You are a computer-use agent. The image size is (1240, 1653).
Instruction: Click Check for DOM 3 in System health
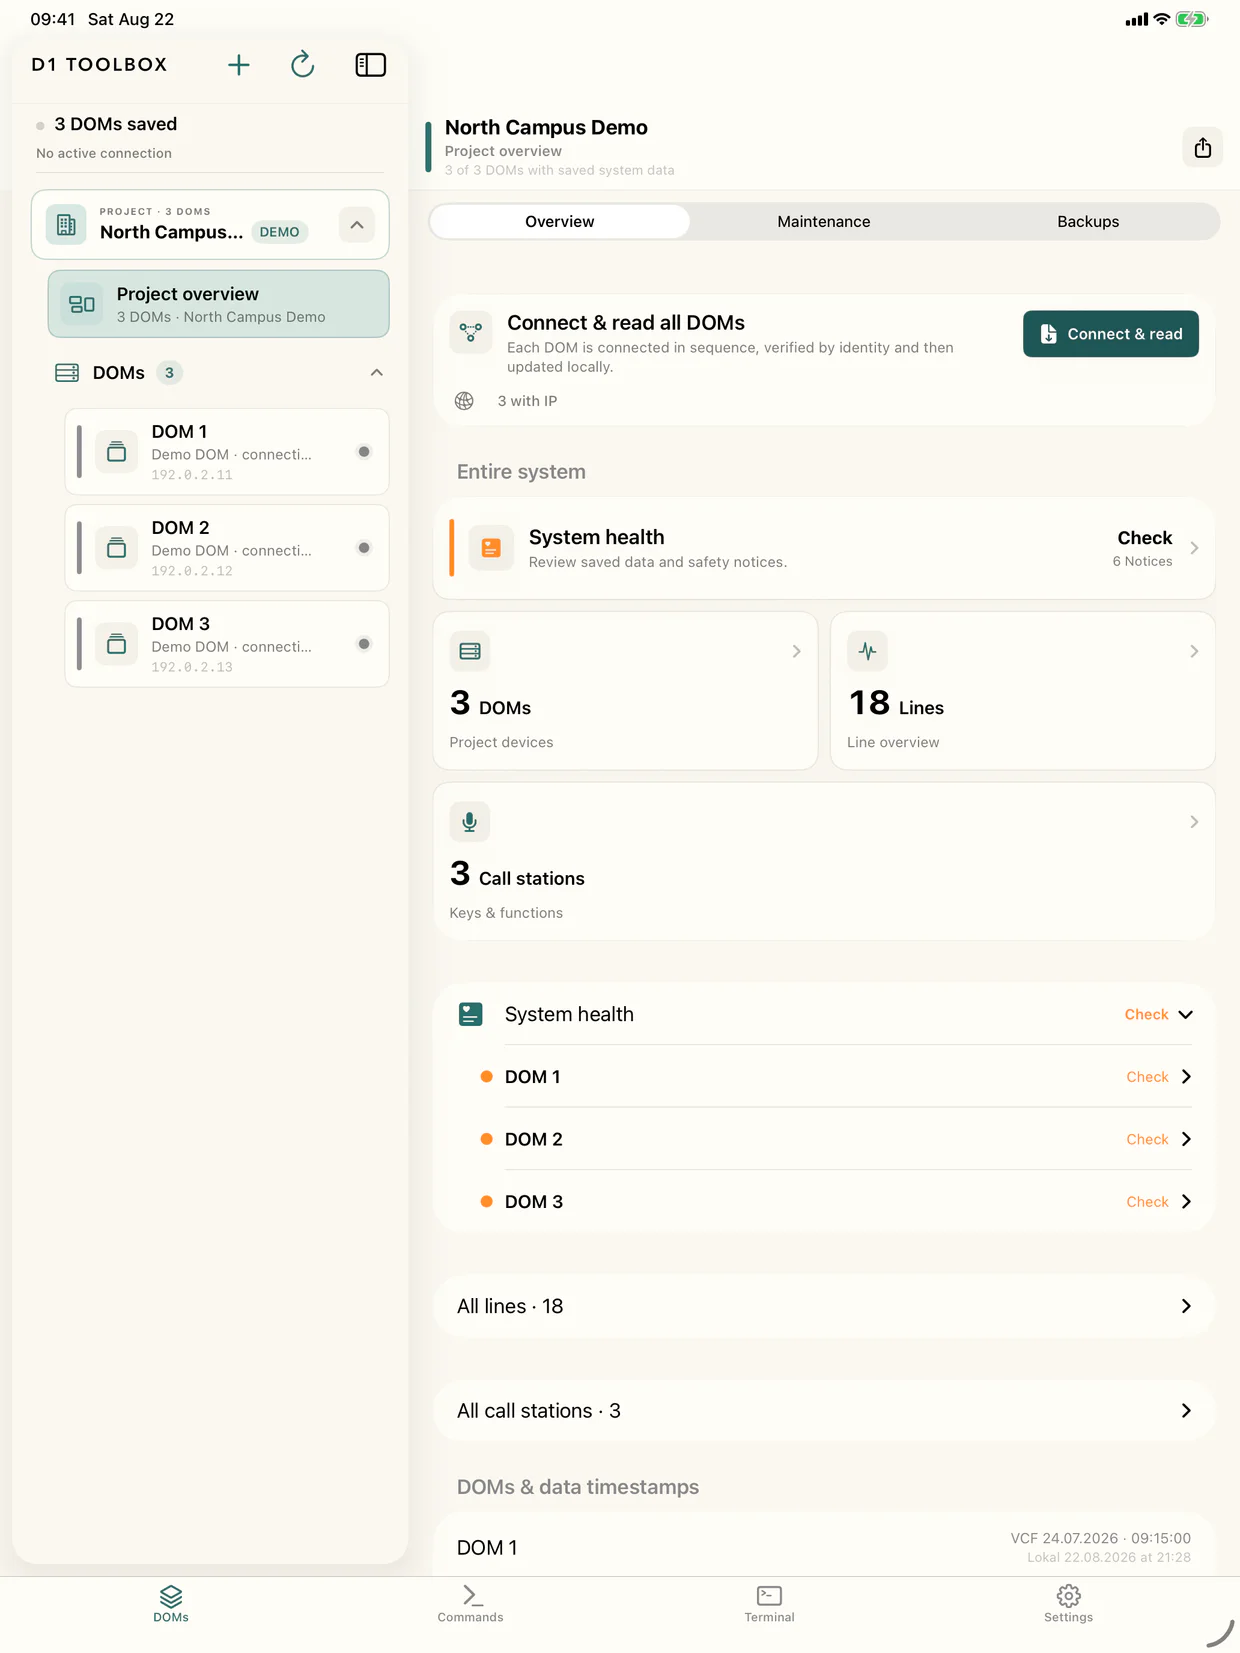(x=1147, y=1202)
